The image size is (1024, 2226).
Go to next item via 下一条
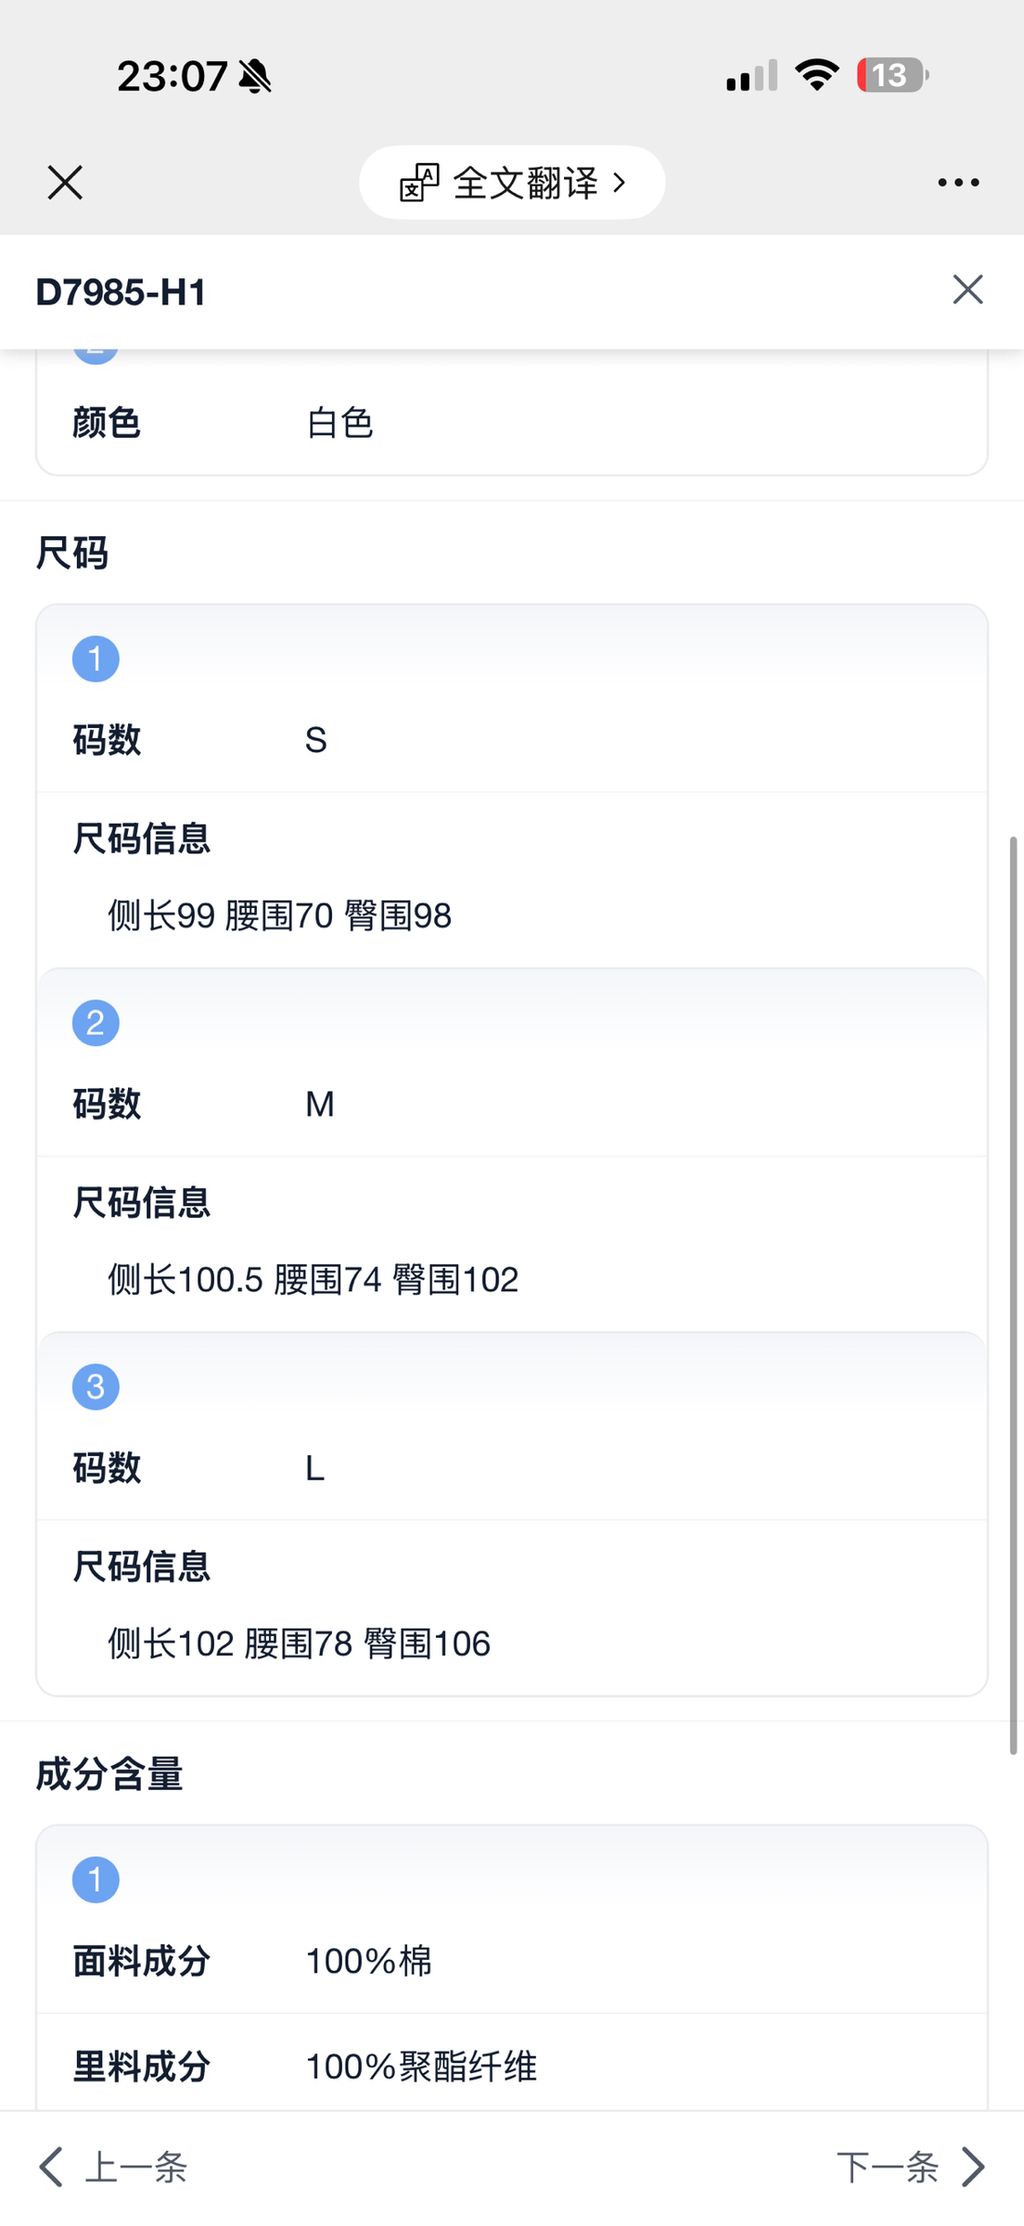point(887,2167)
